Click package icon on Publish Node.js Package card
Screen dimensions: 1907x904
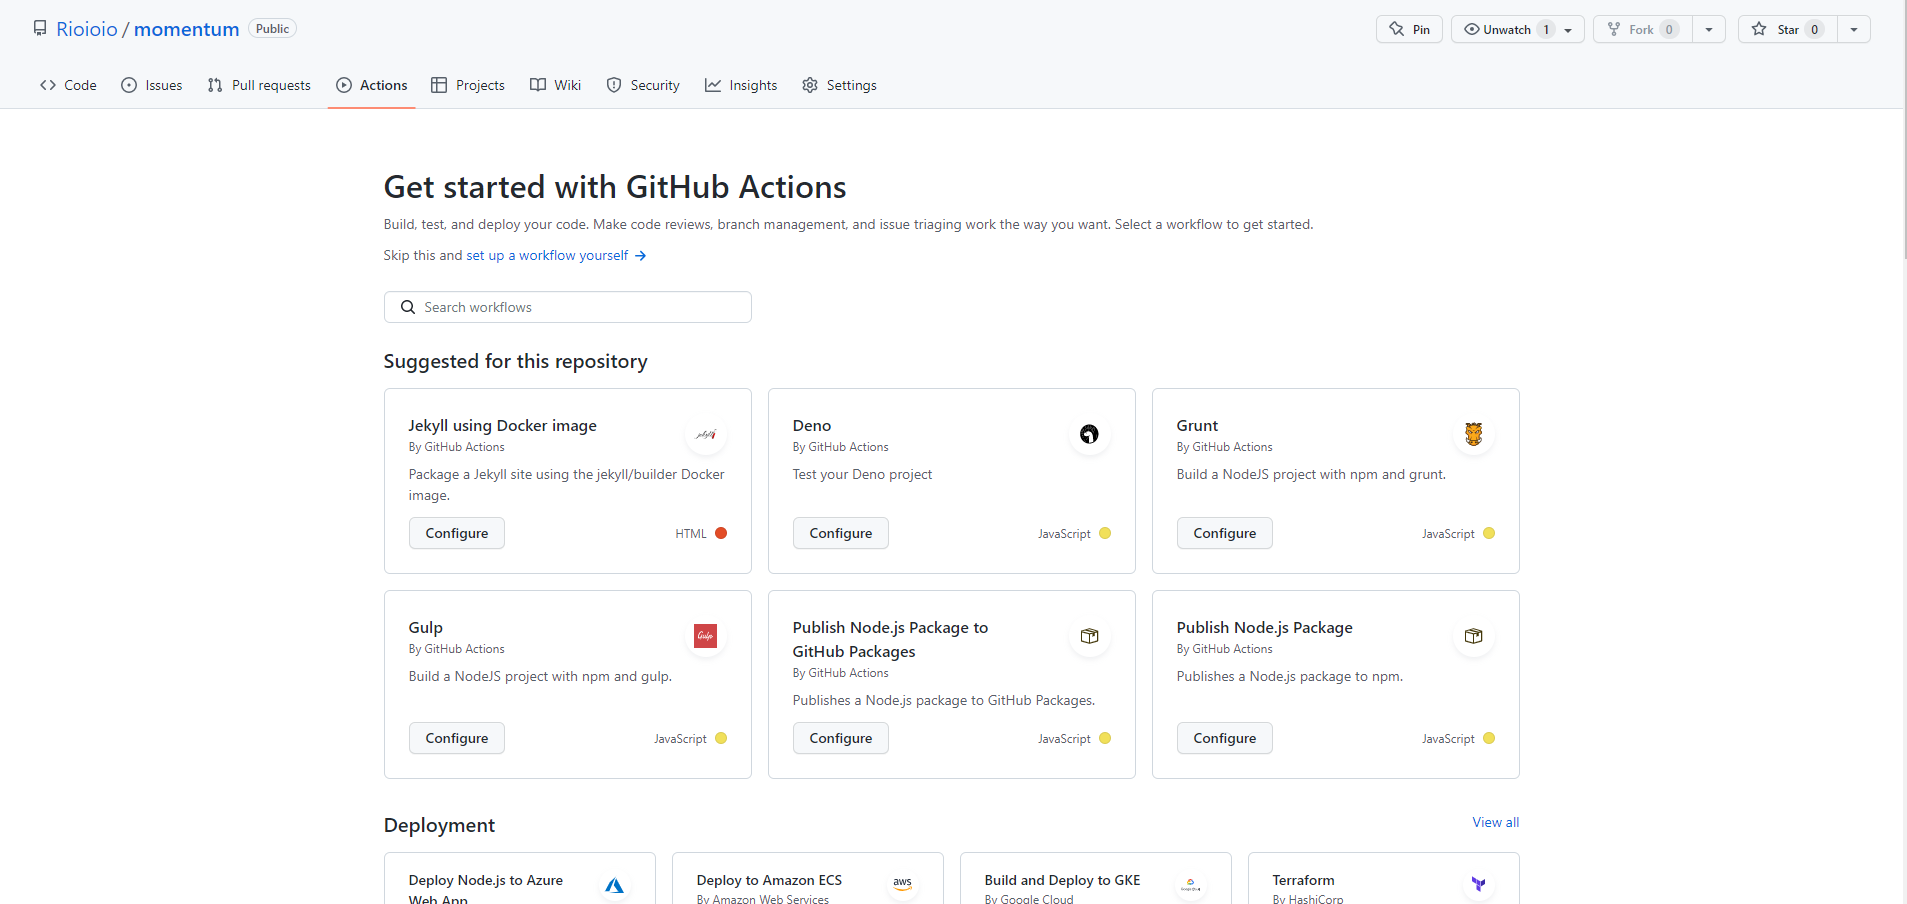tap(1474, 636)
